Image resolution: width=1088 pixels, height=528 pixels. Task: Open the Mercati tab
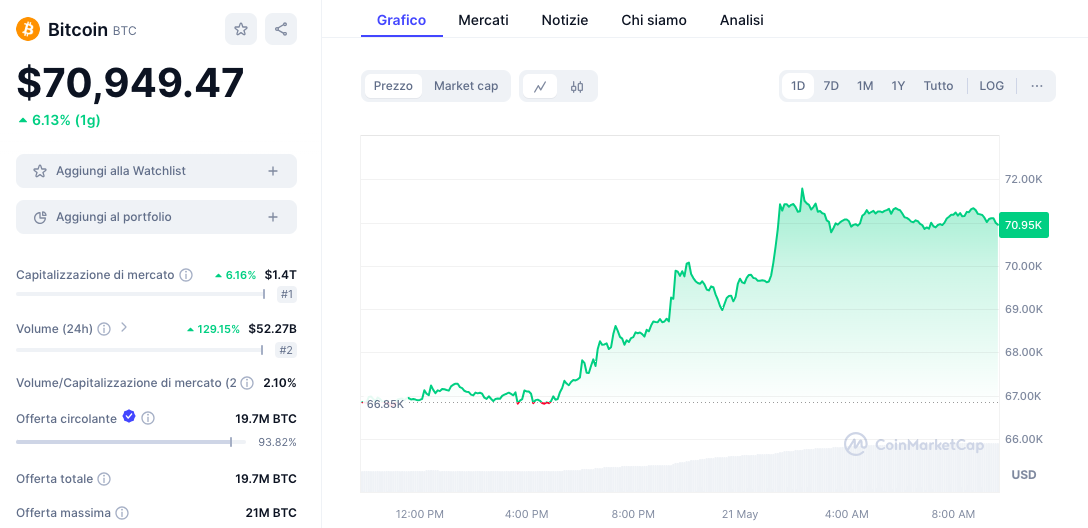(x=483, y=20)
